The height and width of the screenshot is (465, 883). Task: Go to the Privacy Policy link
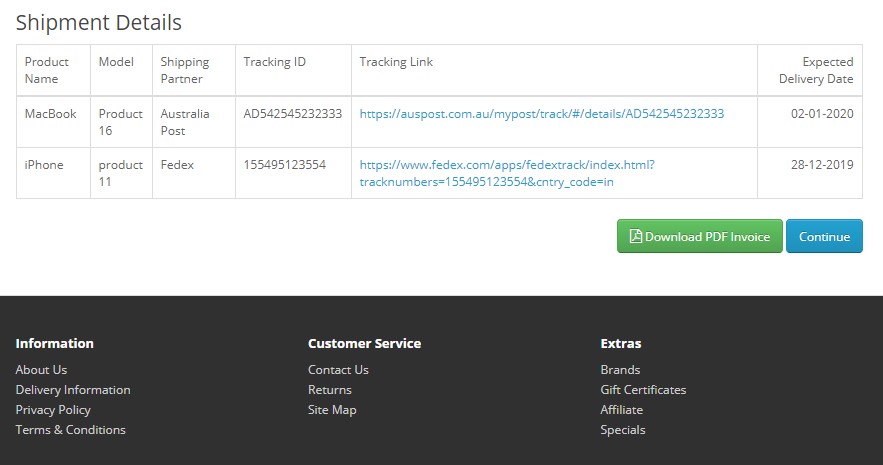53,410
